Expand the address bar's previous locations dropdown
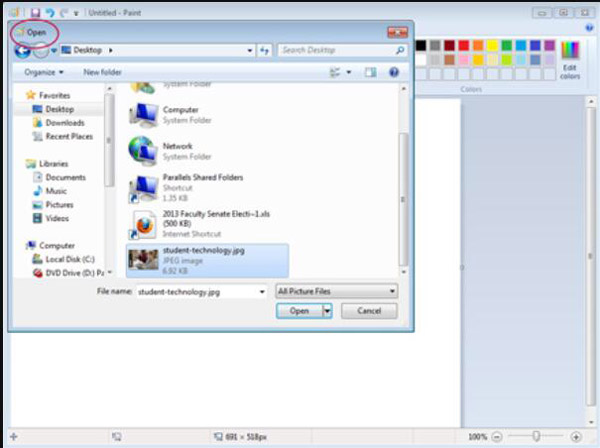 tap(250, 51)
